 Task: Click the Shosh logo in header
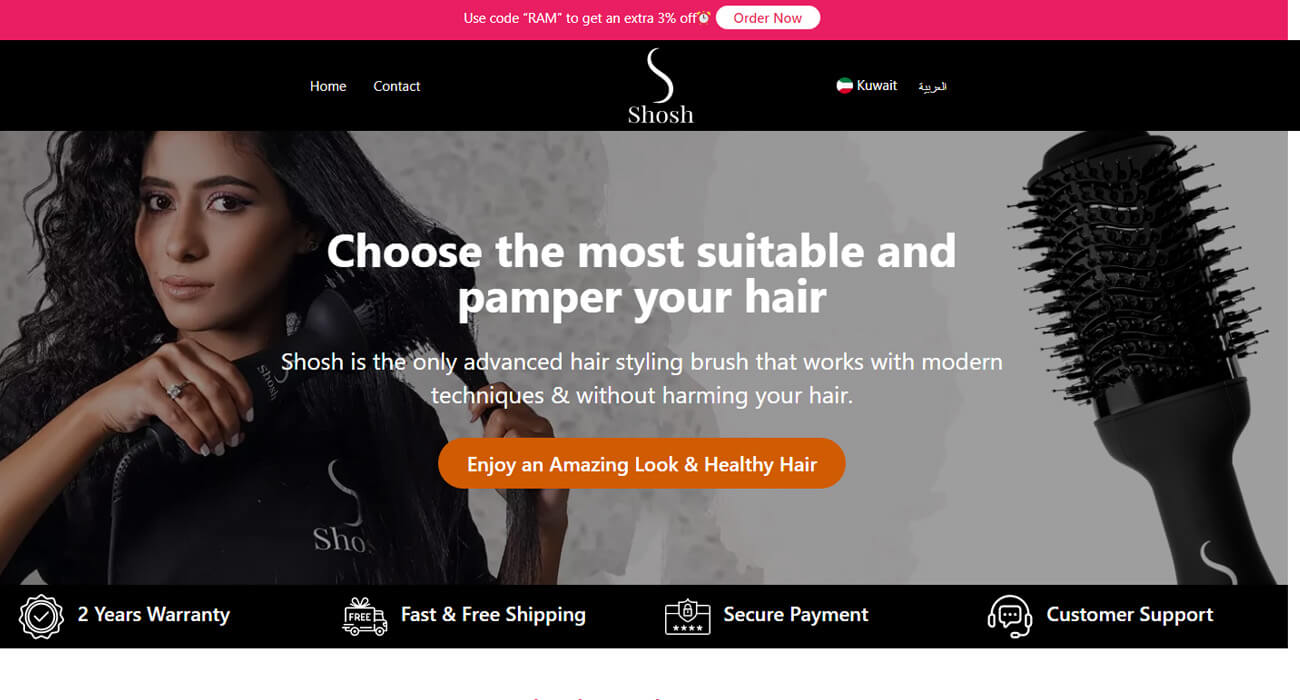click(x=660, y=86)
